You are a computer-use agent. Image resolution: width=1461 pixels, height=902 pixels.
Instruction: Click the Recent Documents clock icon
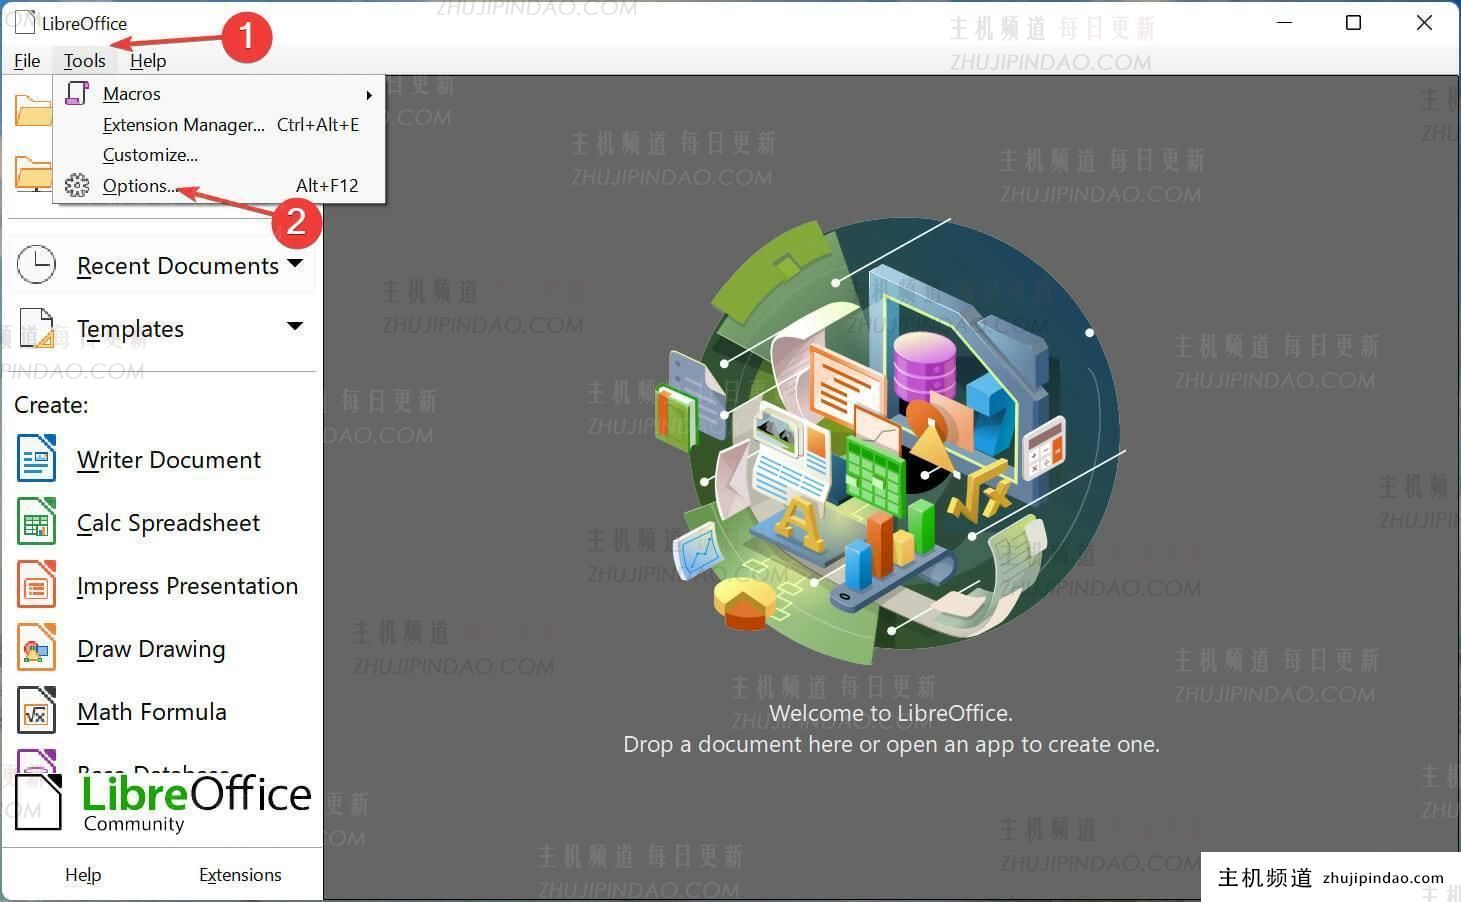[37, 263]
